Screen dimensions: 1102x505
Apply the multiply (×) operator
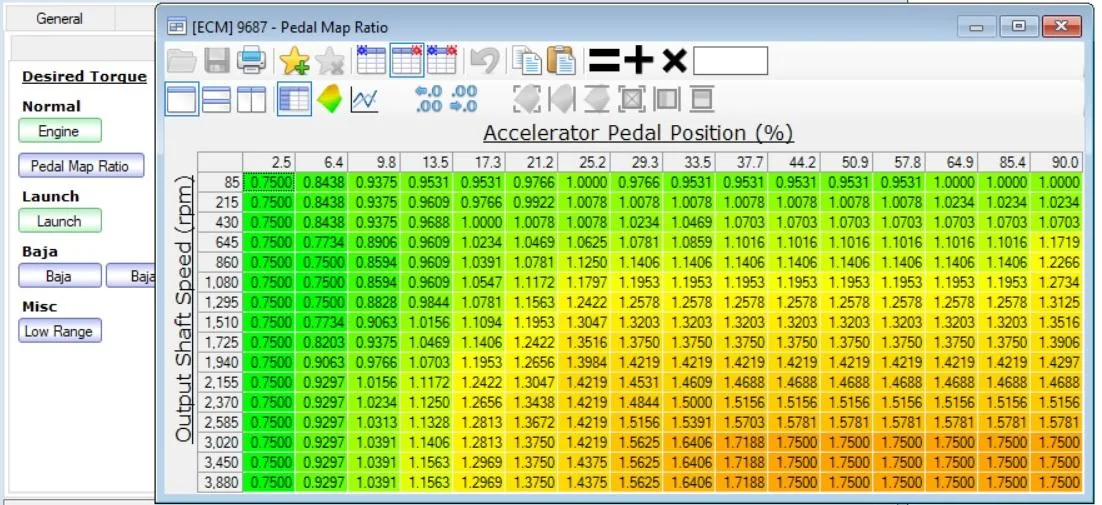pyautogui.click(x=674, y=61)
